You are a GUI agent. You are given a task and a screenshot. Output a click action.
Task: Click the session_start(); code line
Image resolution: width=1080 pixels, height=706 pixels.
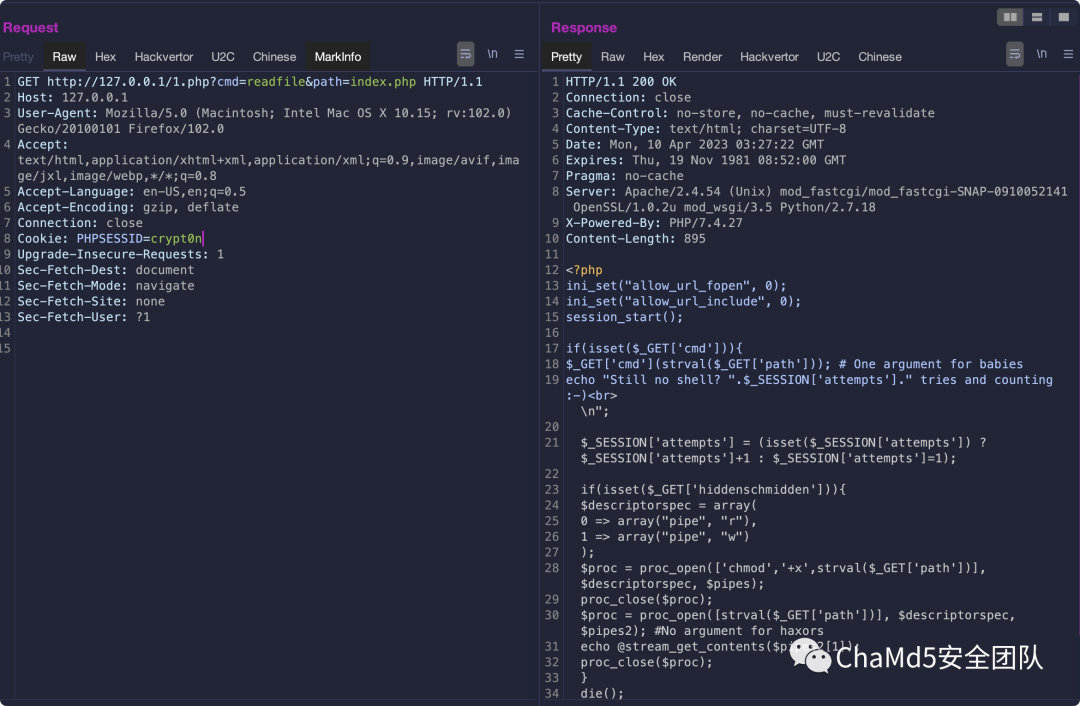click(x=624, y=318)
